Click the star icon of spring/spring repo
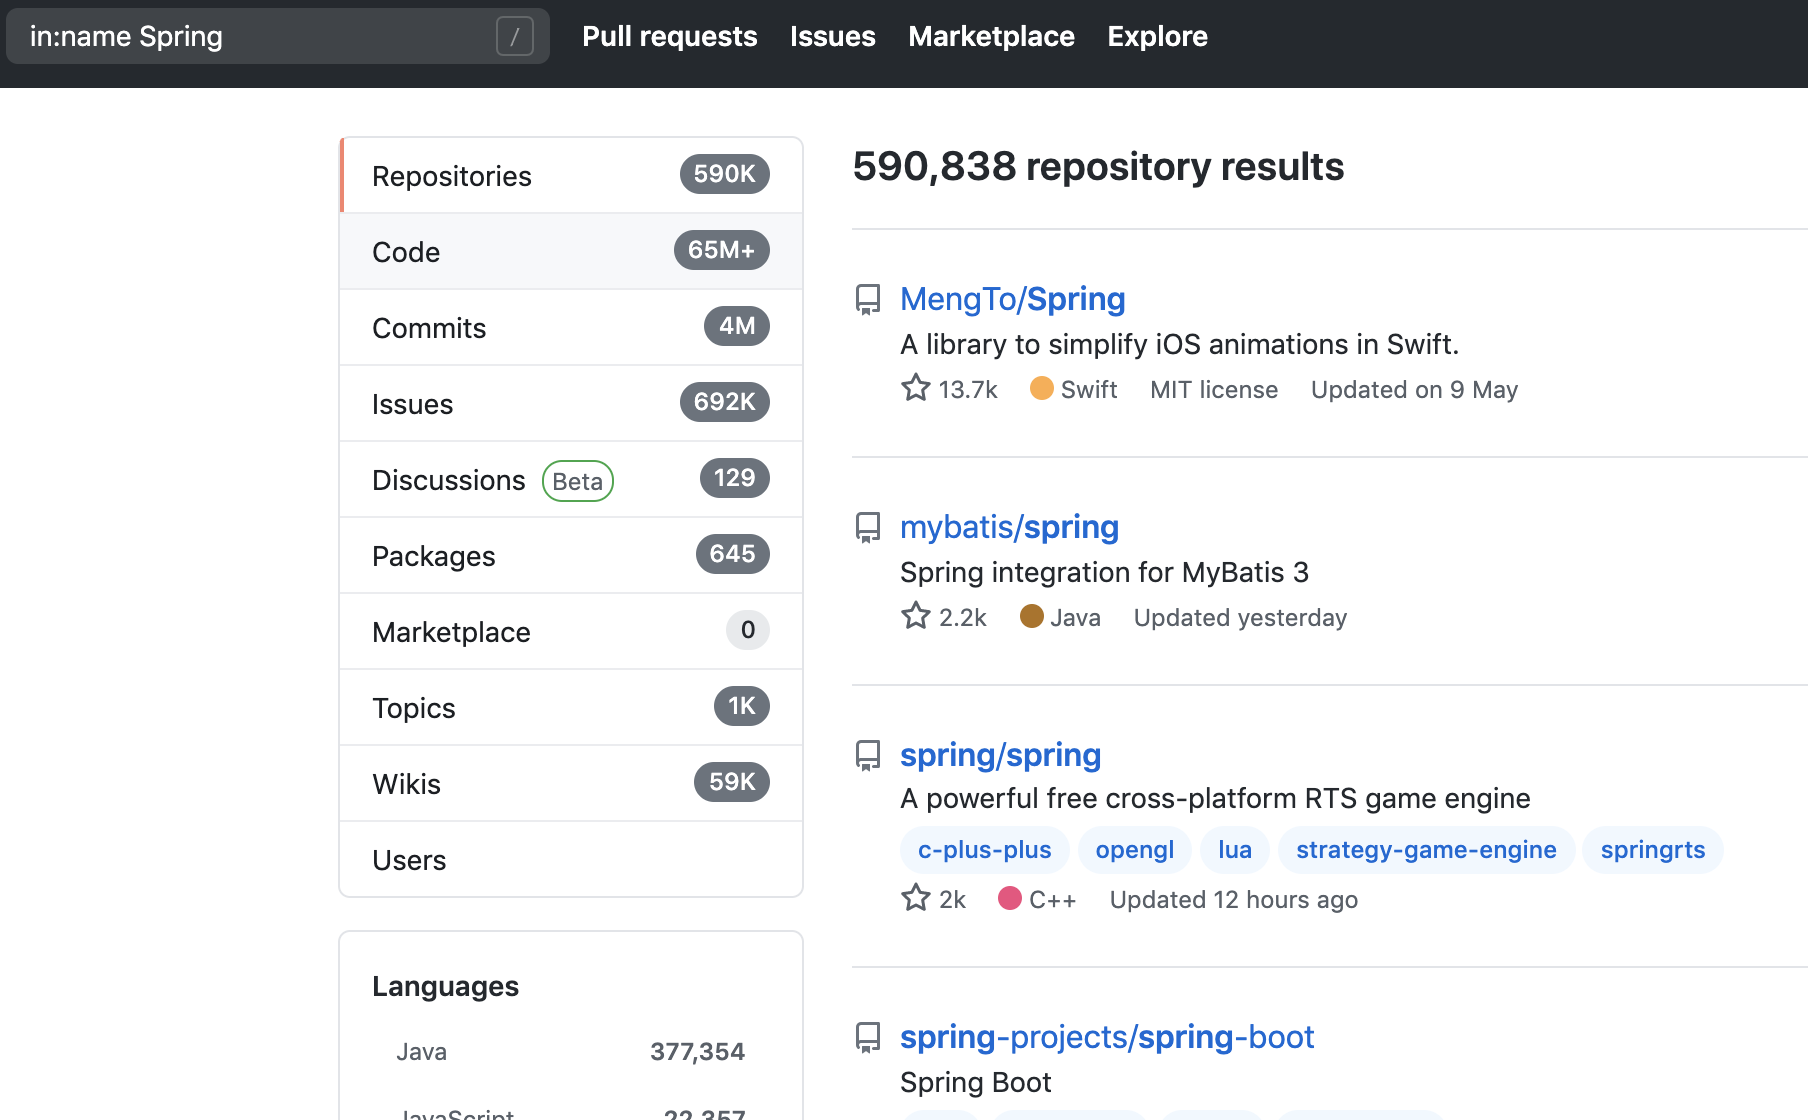 point(916,898)
